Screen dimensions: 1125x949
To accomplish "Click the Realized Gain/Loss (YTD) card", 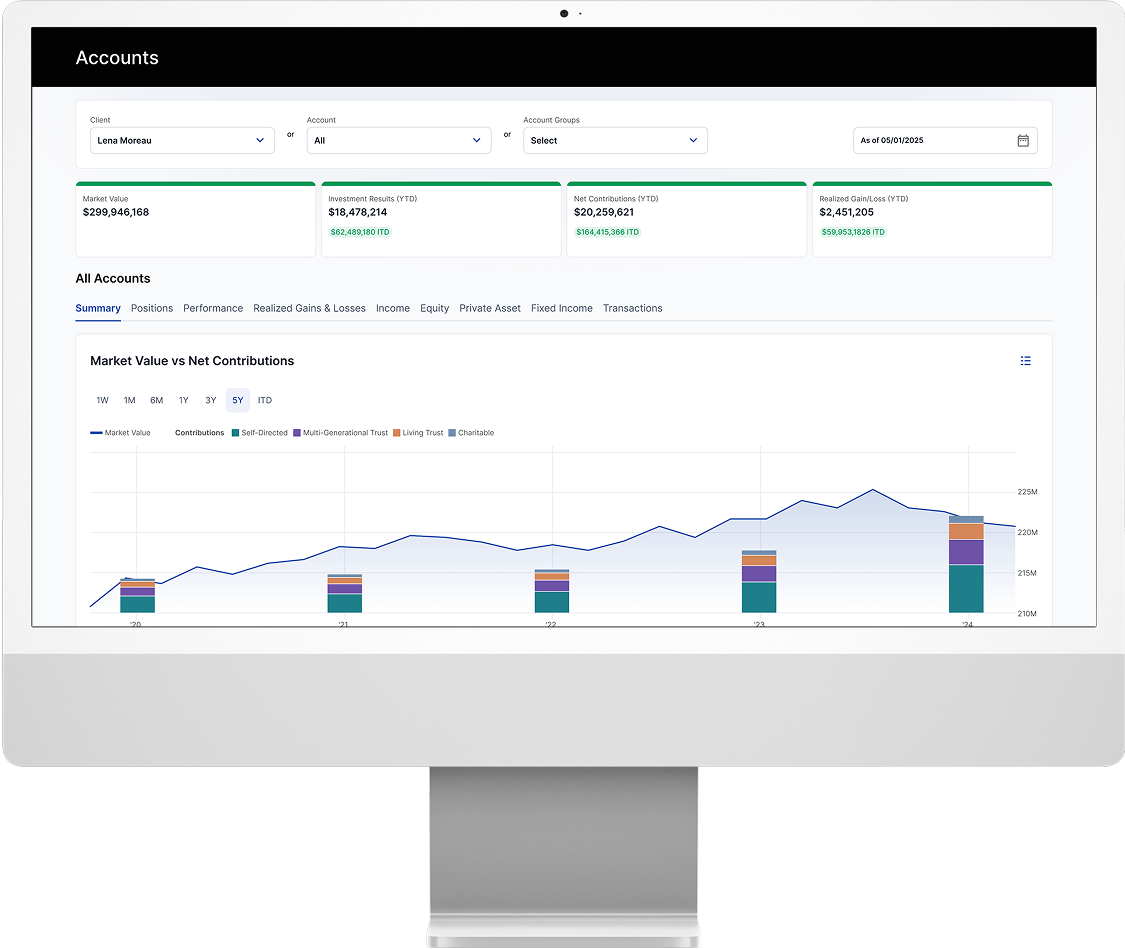I will (932, 219).
